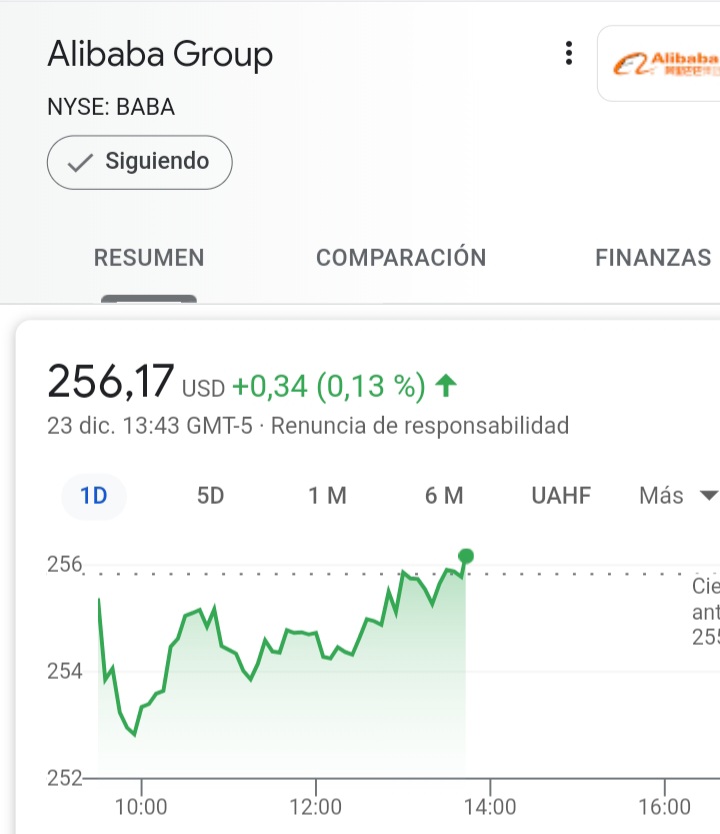This screenshot has height=834, width=720.
Task: Click the Alibaba logo thumbnail
Action: 659,63
